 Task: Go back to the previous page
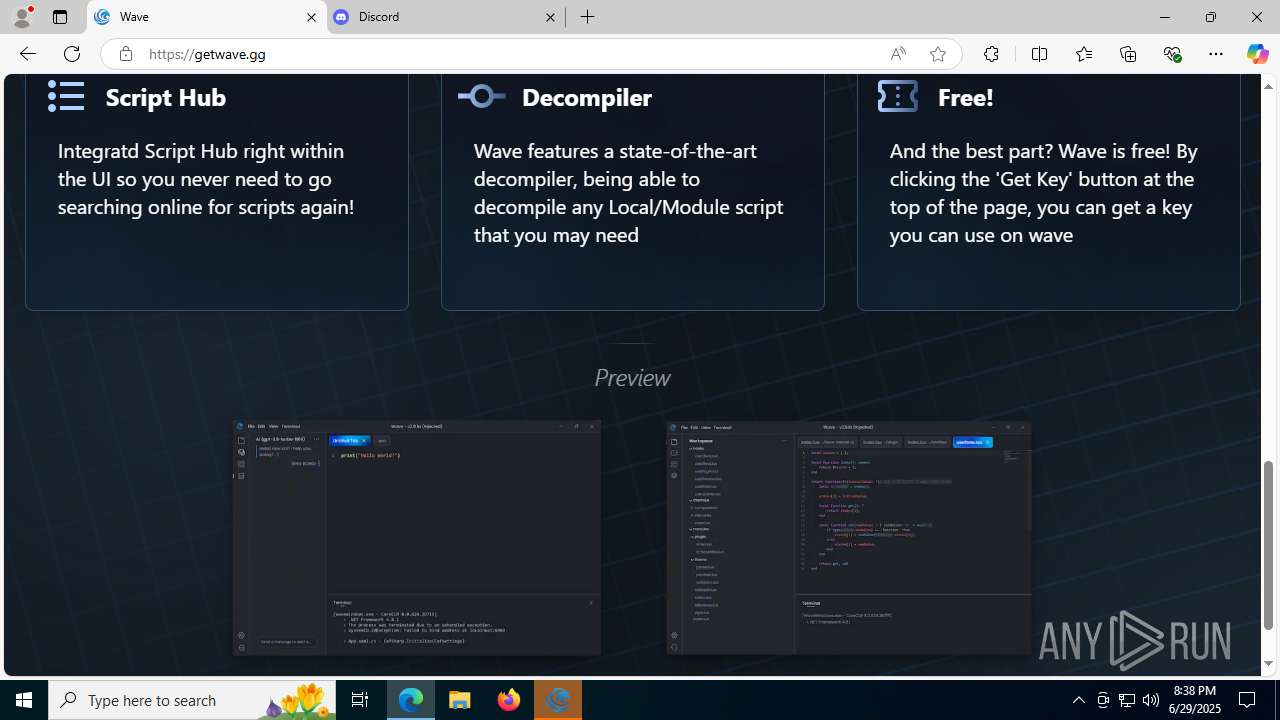coord(27,54)
